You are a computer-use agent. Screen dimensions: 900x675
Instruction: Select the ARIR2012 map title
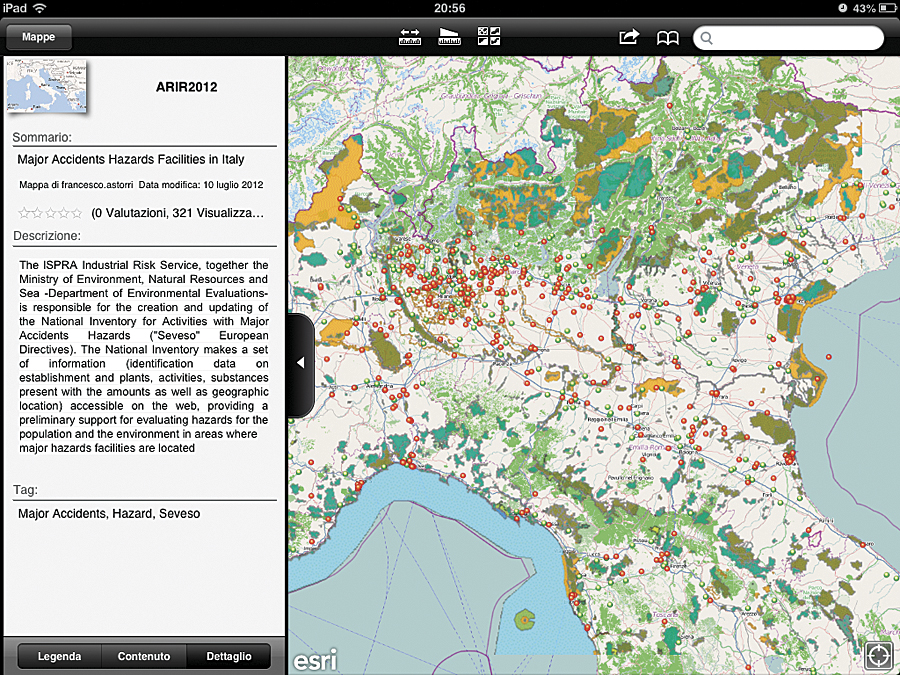pyautogui.click(x=187, y=87)
